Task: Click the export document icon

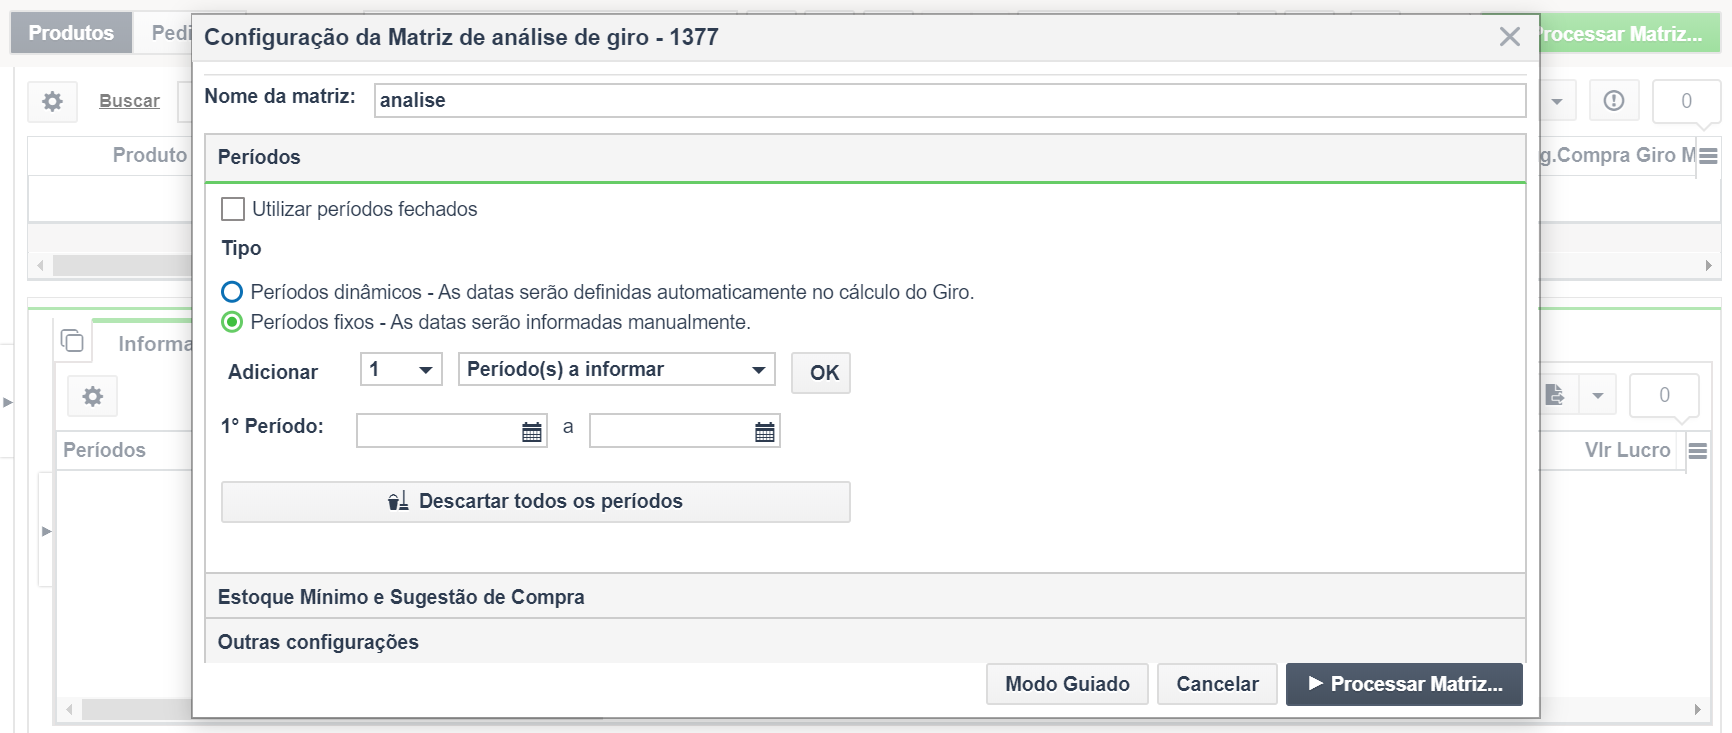Action: [x=1555, y=395]
